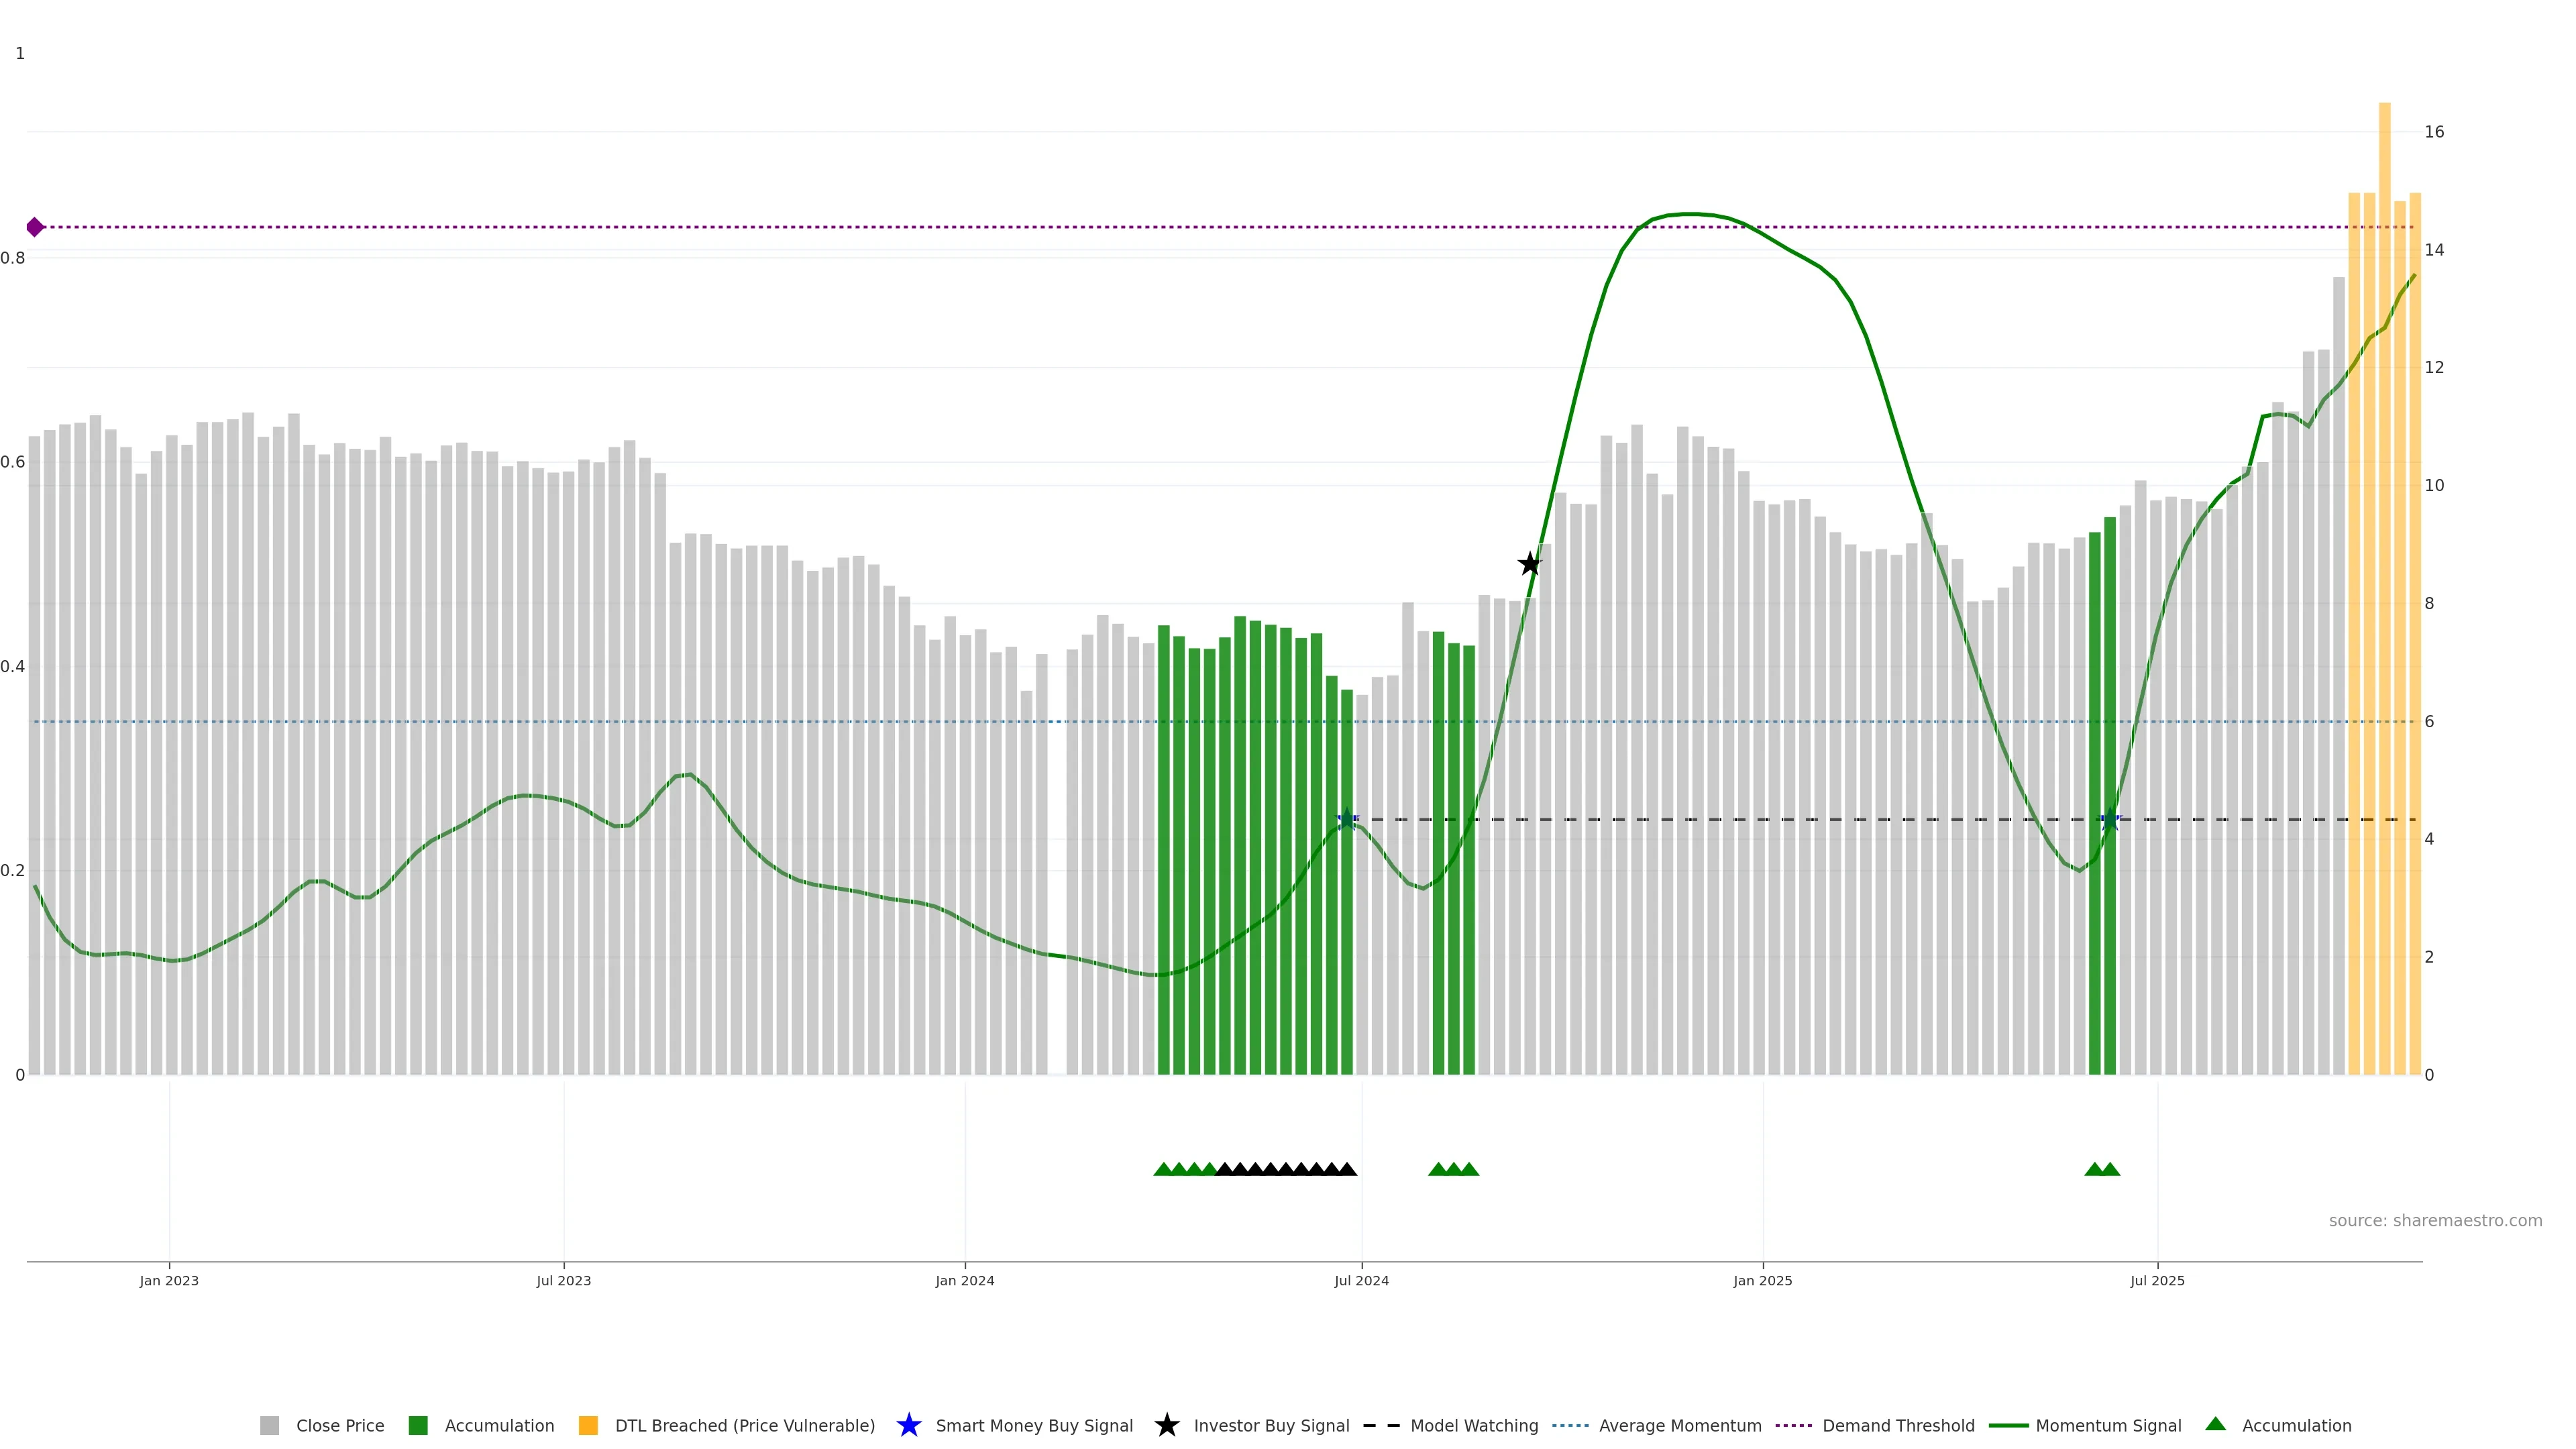This screenshot has width=2576, height=1449.
Task: Click the Smart Money star near Jul 2024
Action: coord(1347,819)
